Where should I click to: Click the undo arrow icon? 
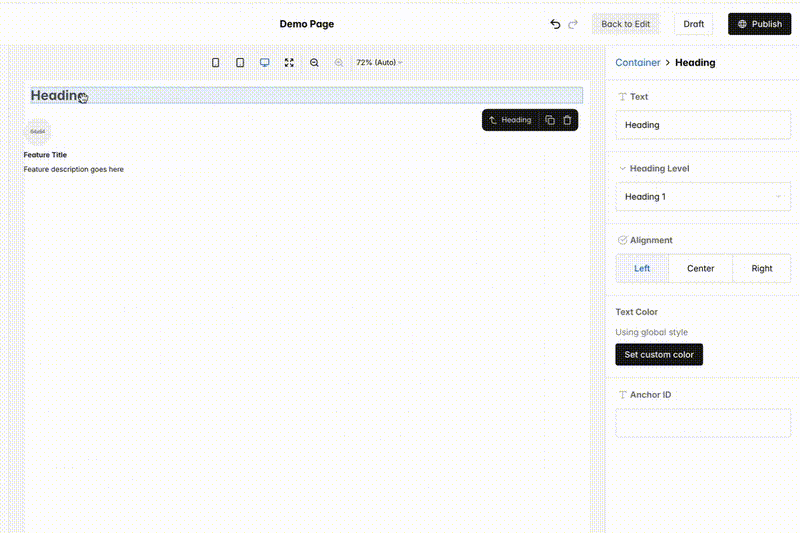[555, 24]
